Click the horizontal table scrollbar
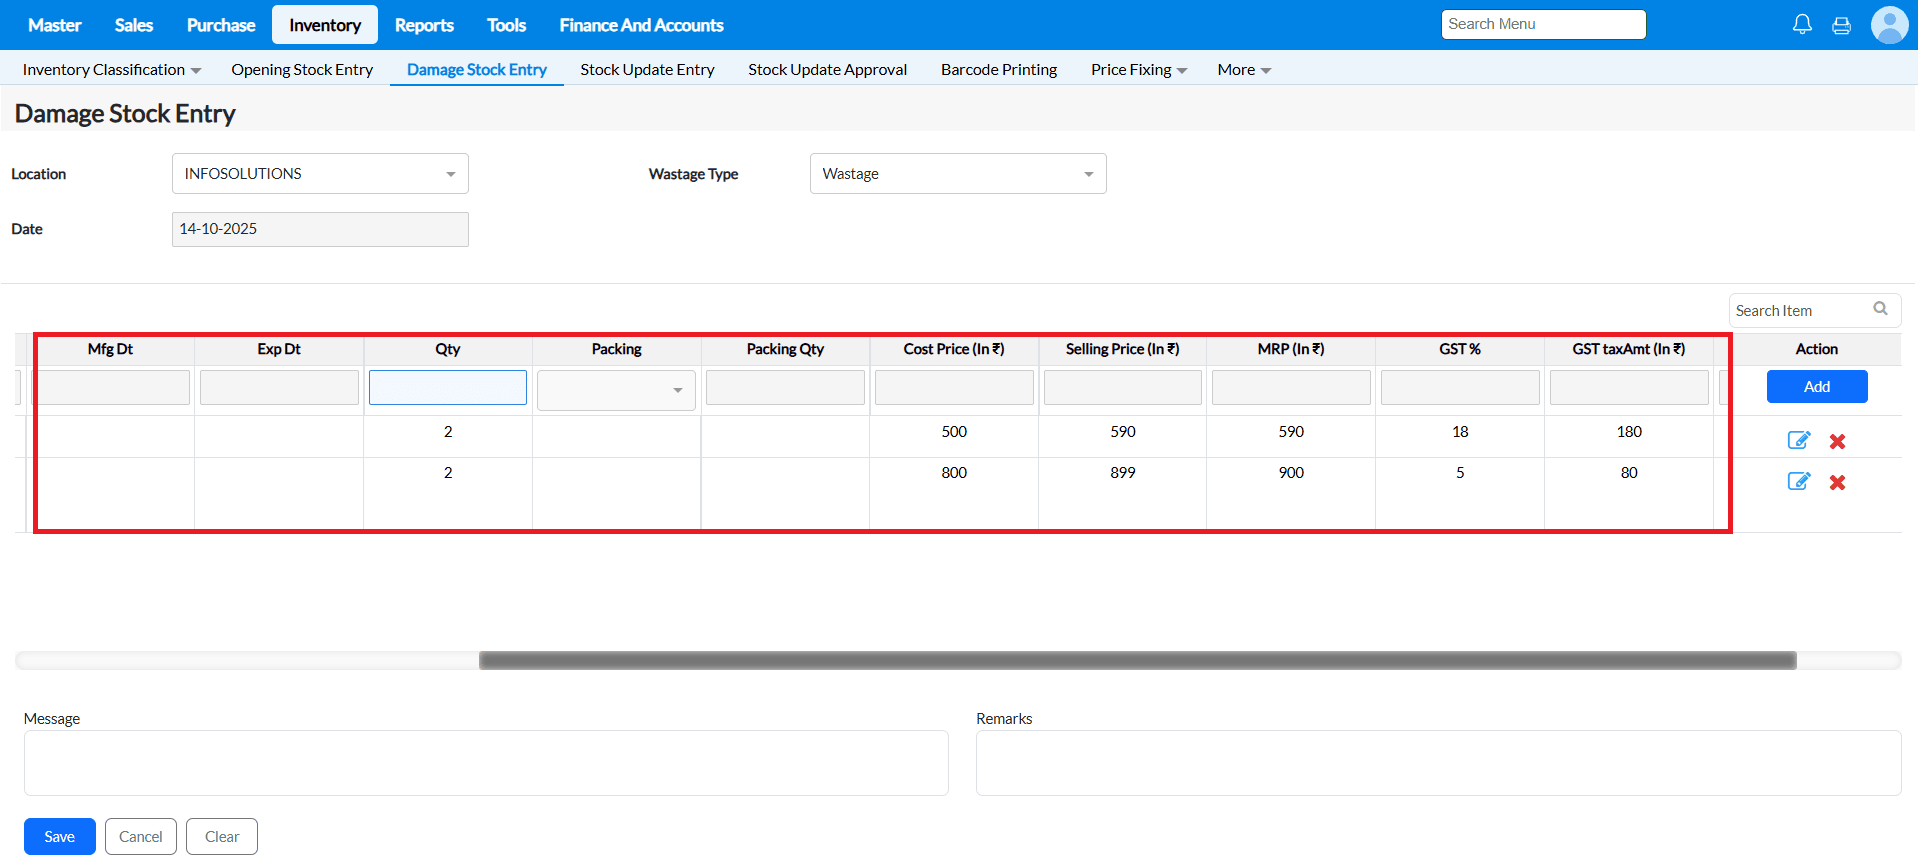This screenshot has width=1918, height=868. point(1137,660)
